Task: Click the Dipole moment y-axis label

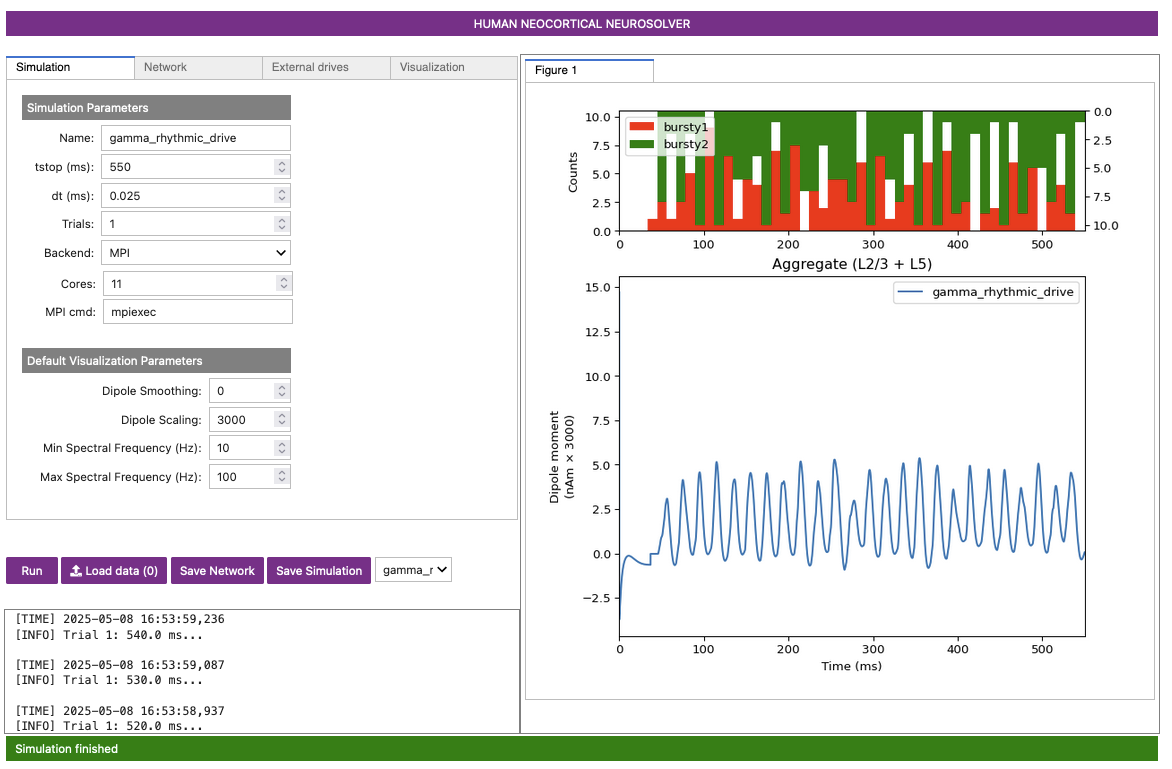Action: point(561,457)
